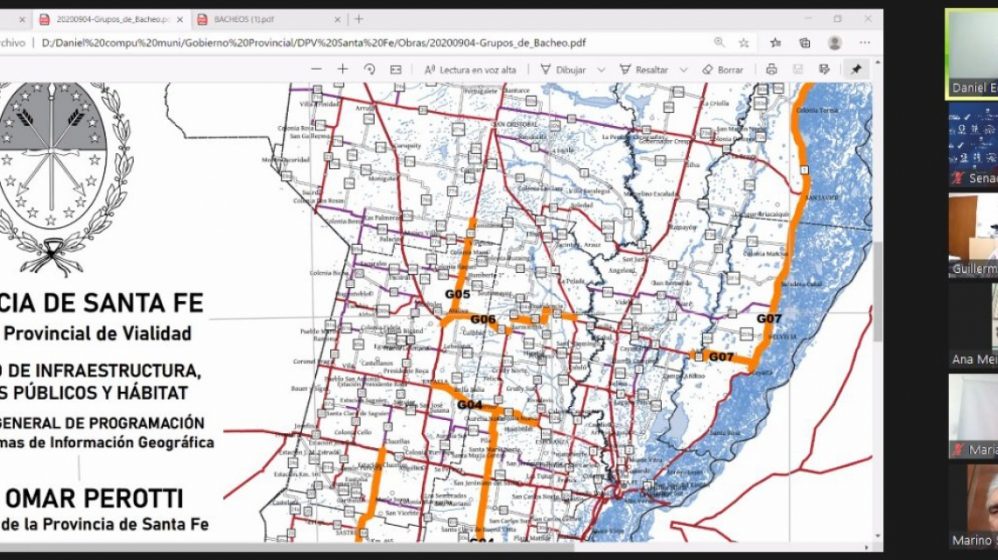This screenshot has width=998, height=560.
Task: Open a new browser tab
Action: point(360,19)
